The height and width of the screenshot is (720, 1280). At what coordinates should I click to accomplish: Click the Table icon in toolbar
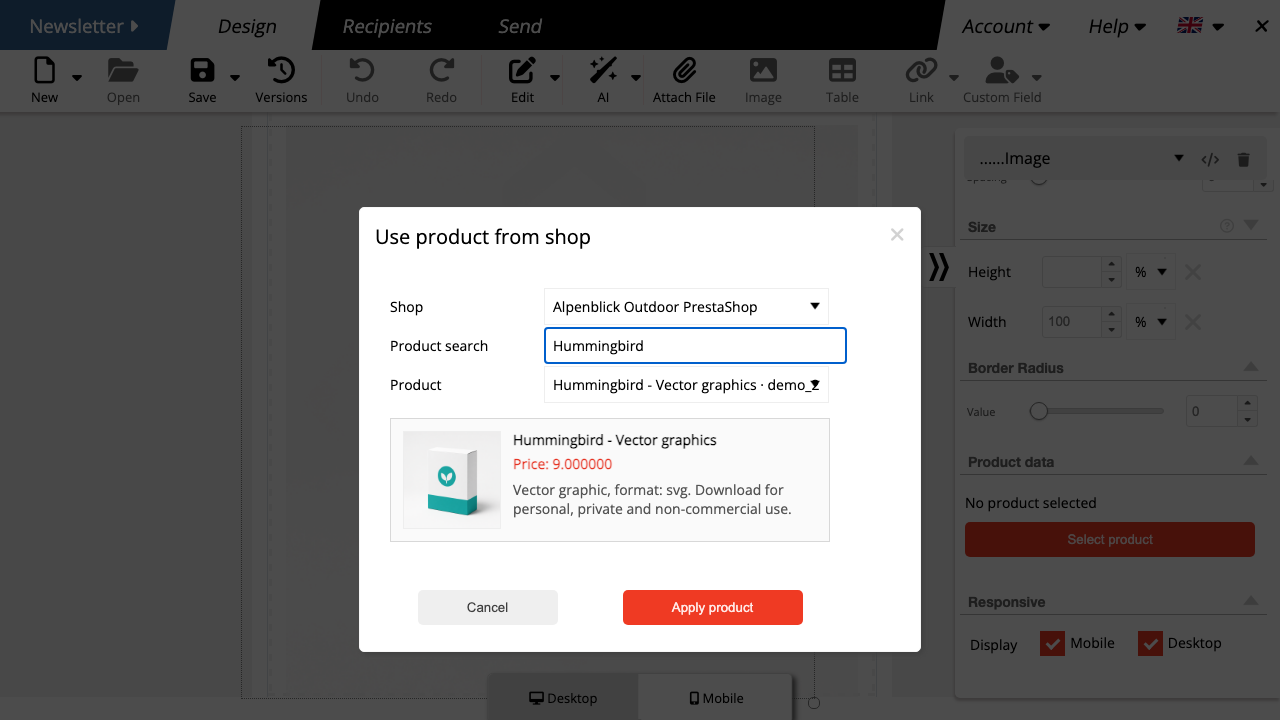(x=842, y=71)
